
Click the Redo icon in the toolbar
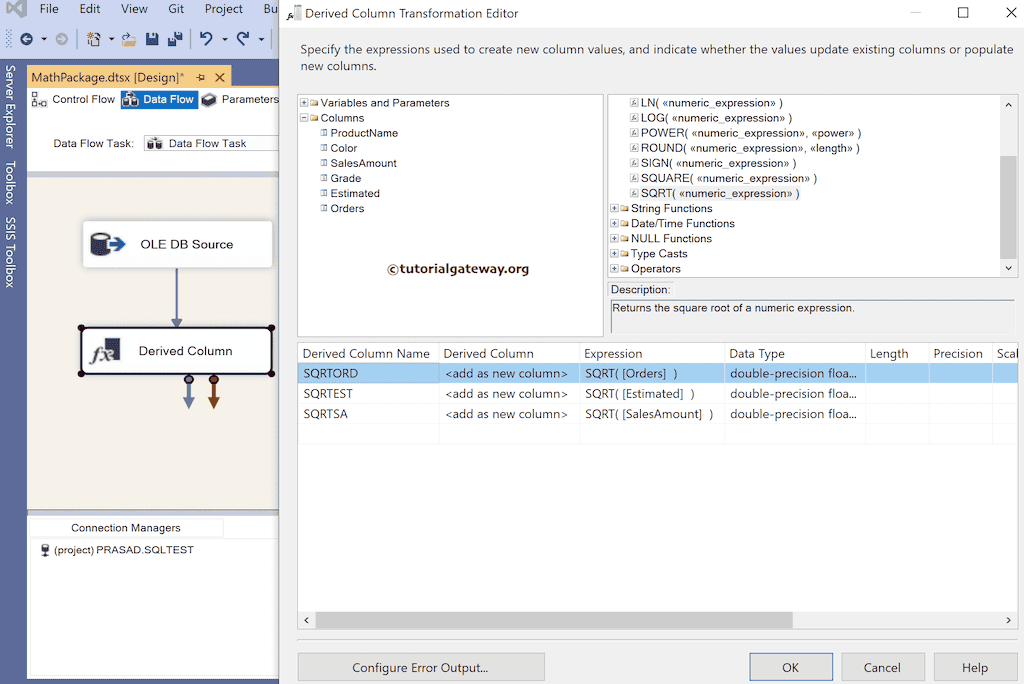point(243,38)
